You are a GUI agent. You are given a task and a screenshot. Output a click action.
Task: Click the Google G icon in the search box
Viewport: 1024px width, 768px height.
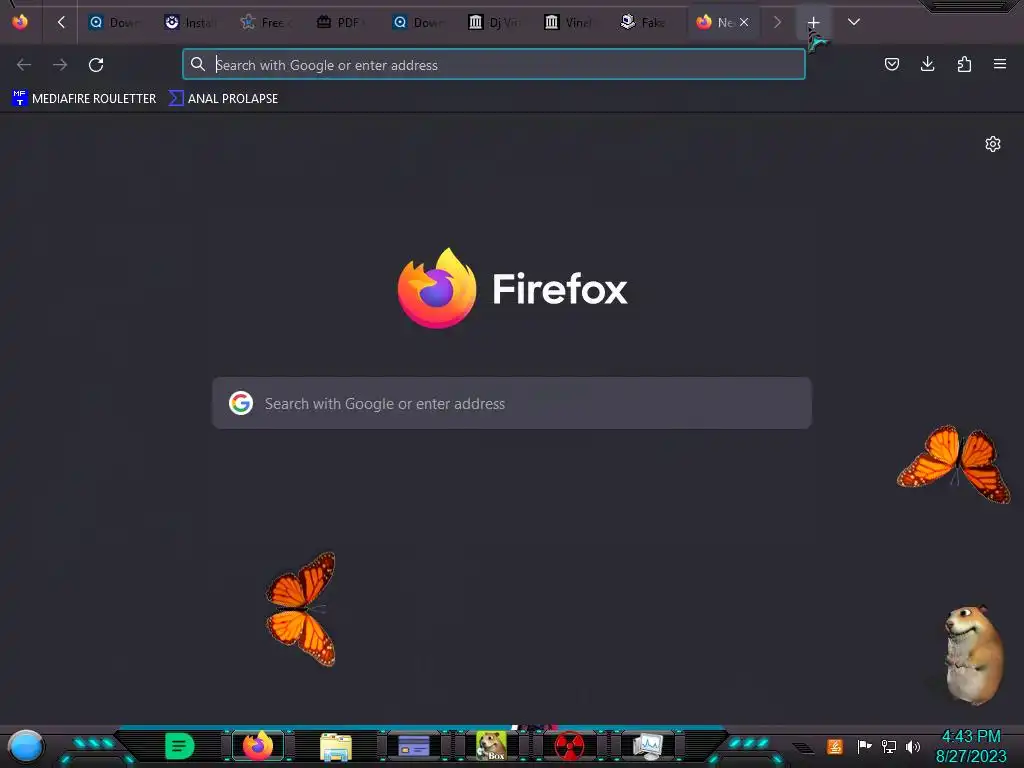click(x=241, y=403)
